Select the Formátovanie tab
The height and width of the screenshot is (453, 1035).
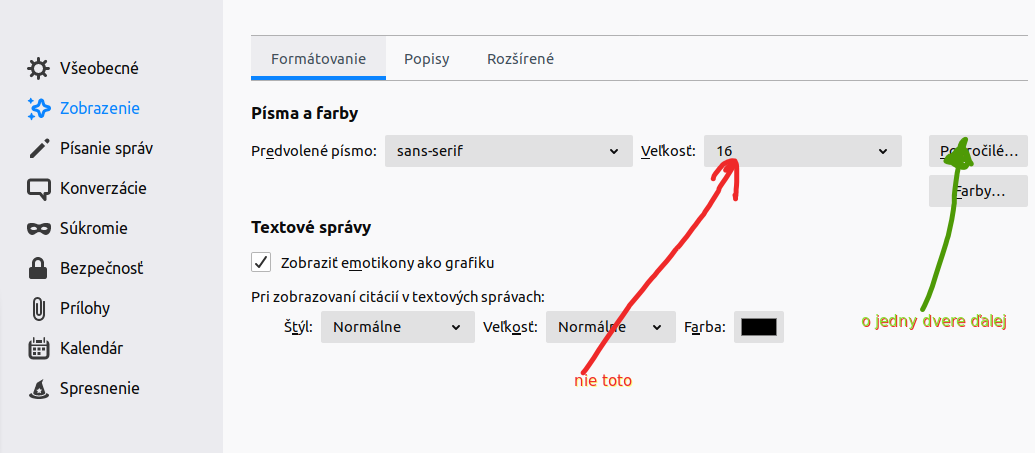coord(318,59)
